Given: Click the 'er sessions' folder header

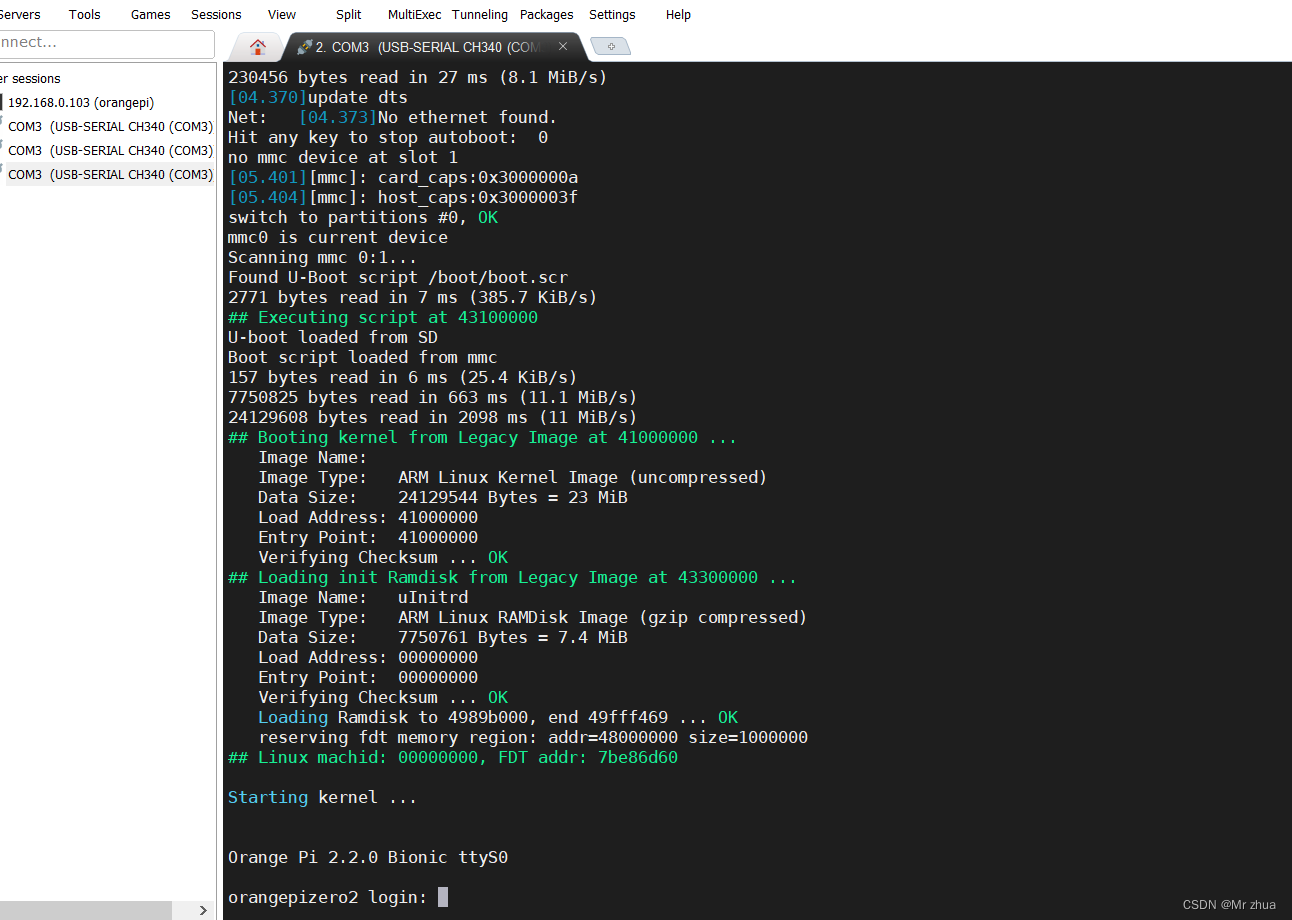Looking at the screenshot, I should 30,79.
